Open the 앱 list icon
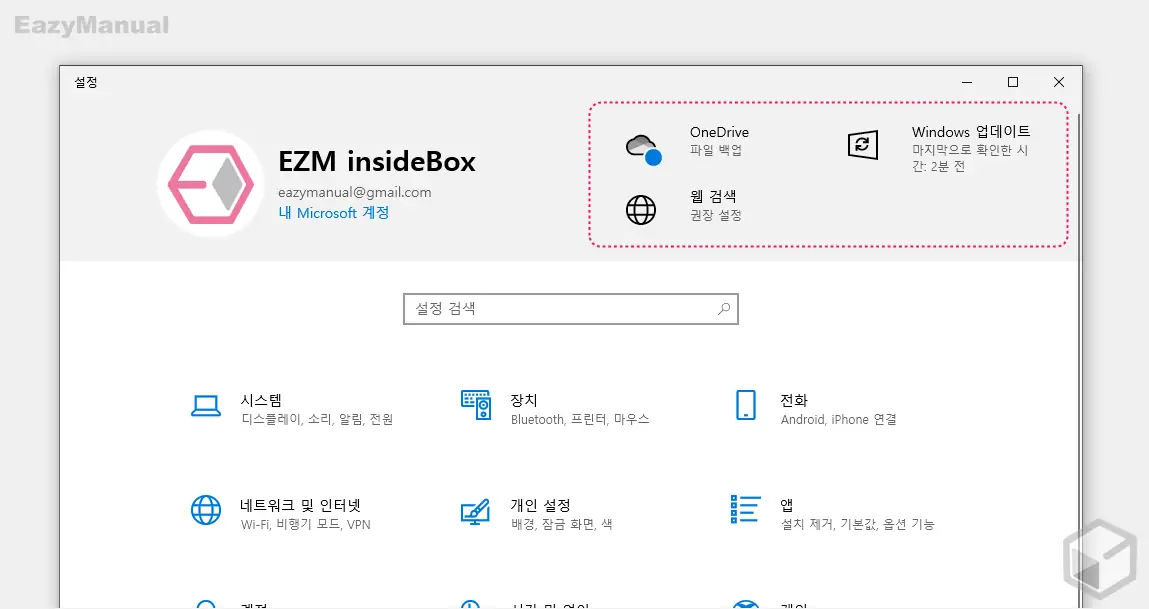 [x=745, y=509]
